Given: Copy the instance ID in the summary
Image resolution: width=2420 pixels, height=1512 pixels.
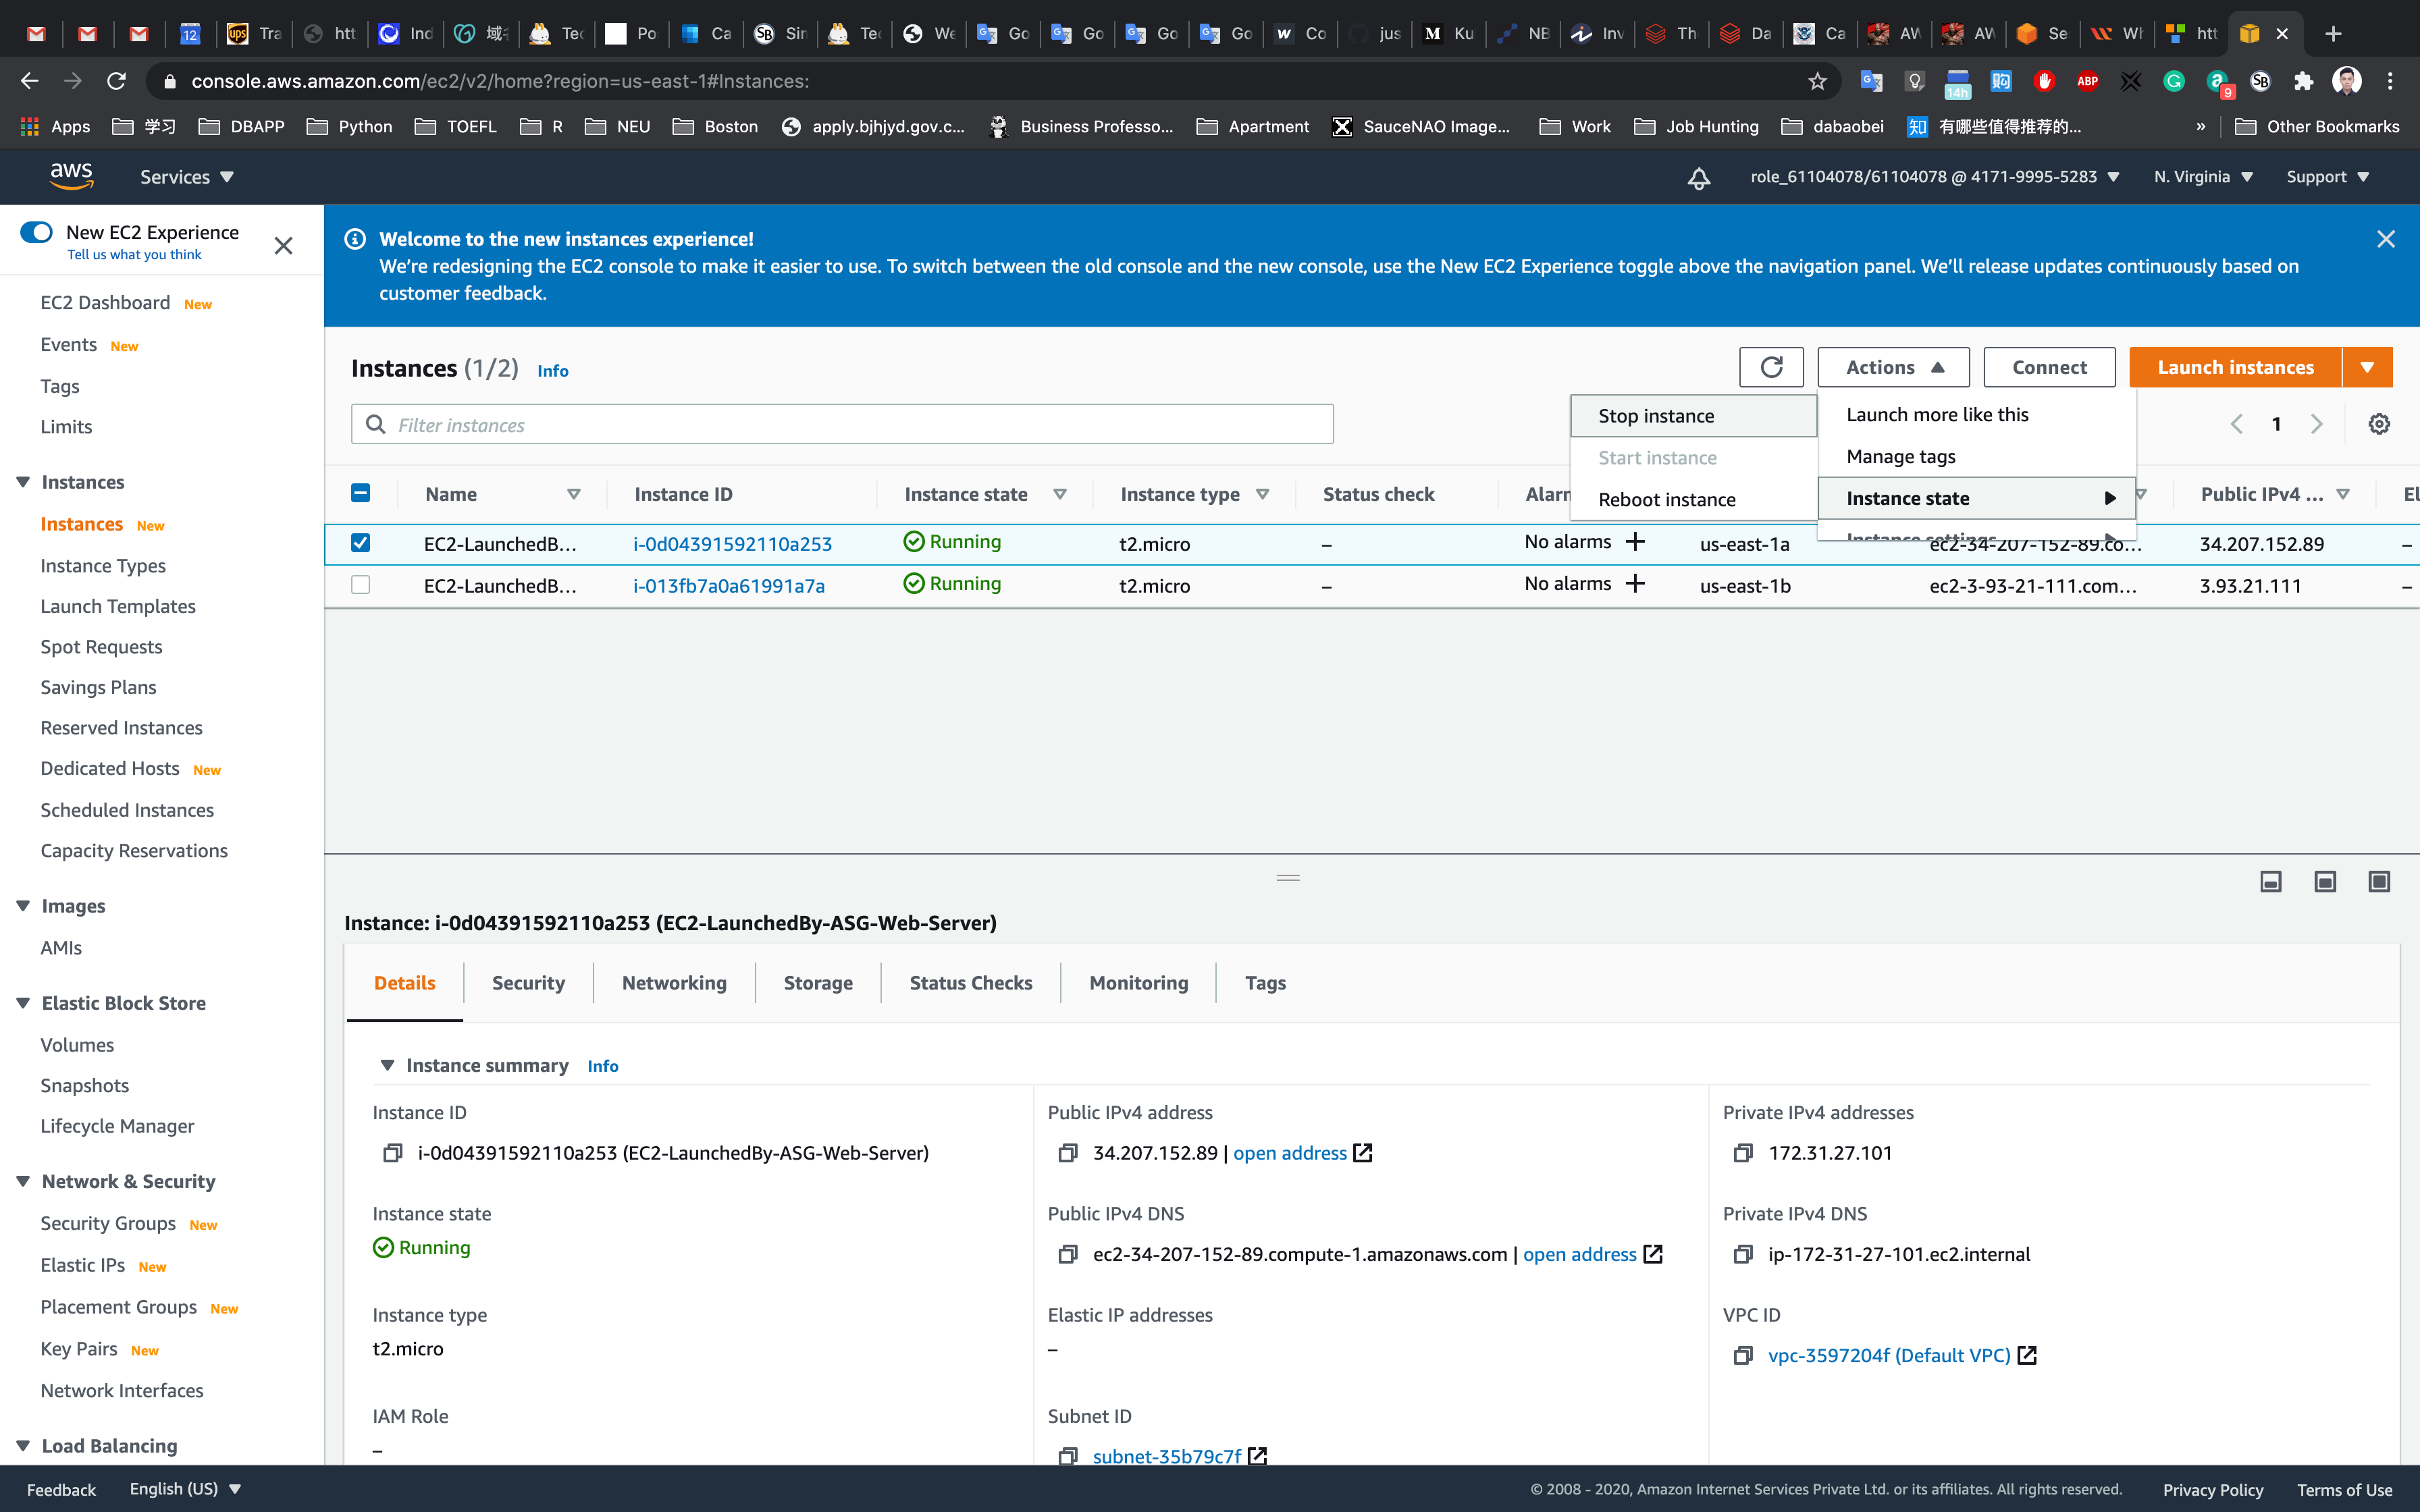Looking at the screenshot, I should pyautogui.click(x=392, y=1153).
